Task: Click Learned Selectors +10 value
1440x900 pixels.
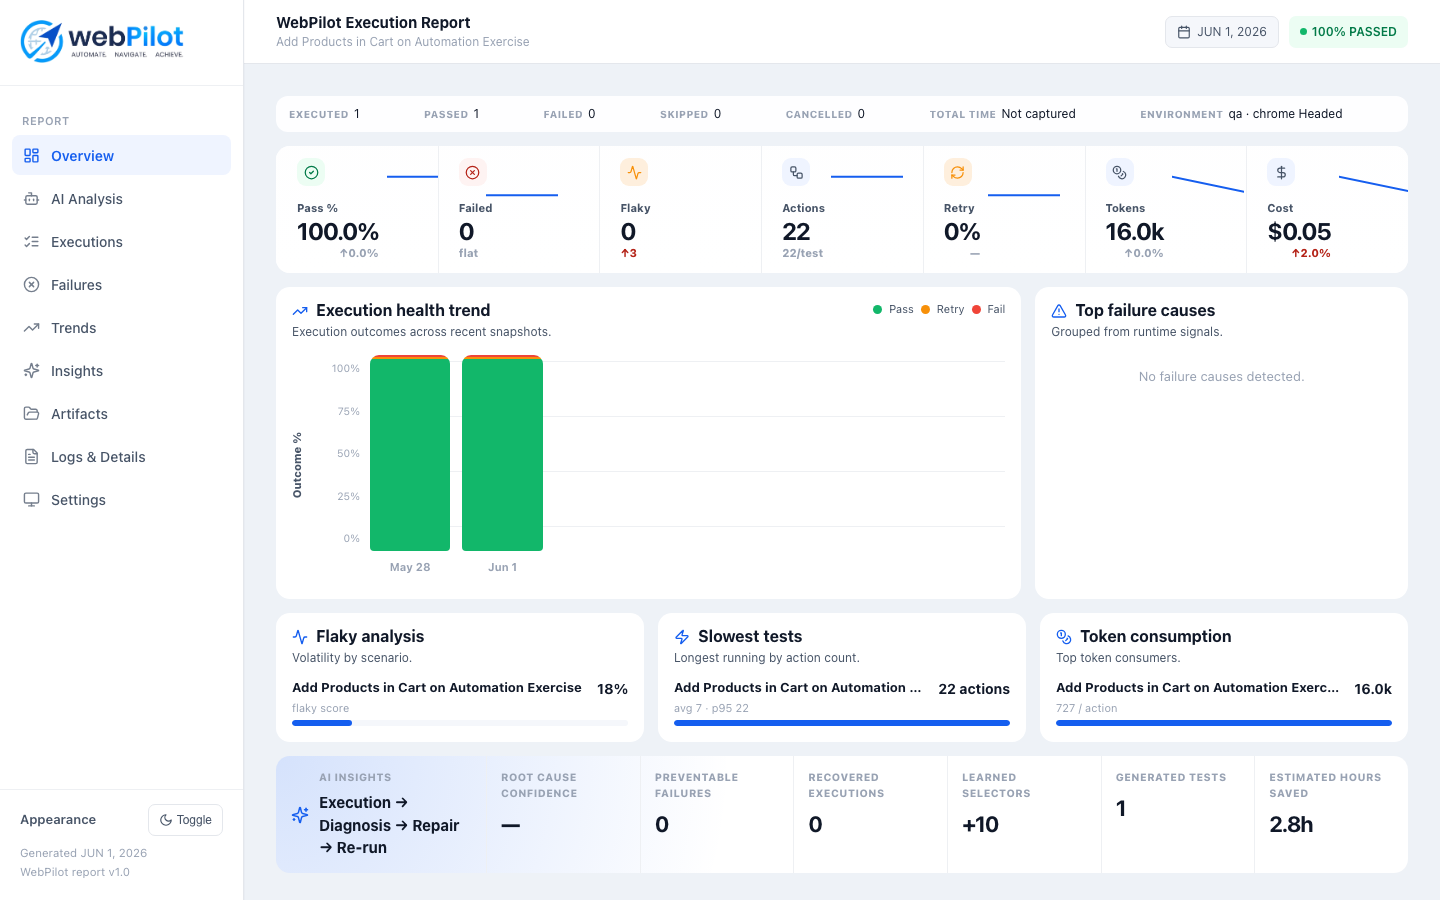Action: (980, 824)
